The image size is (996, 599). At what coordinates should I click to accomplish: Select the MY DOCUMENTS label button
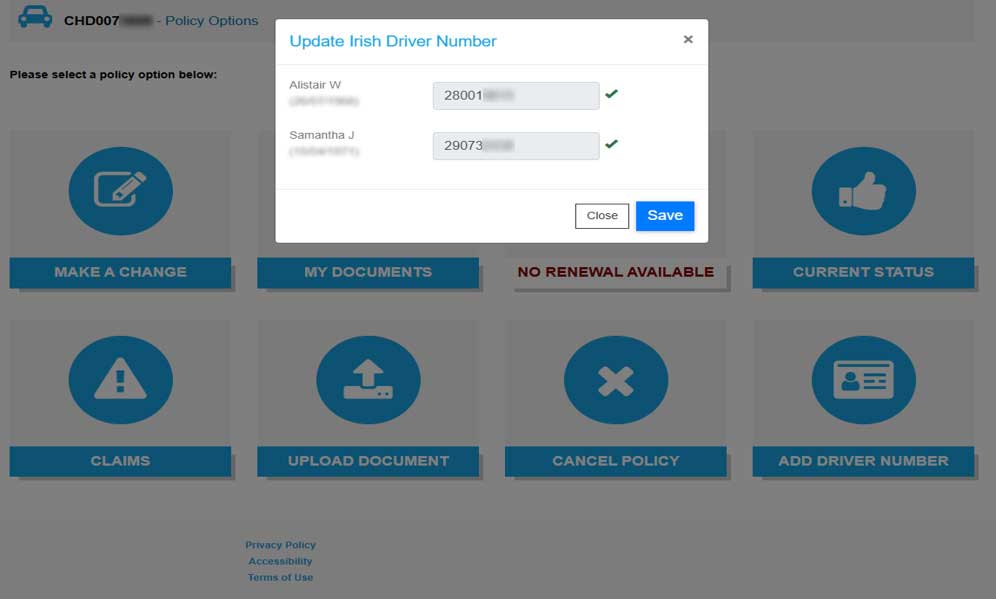368,272
